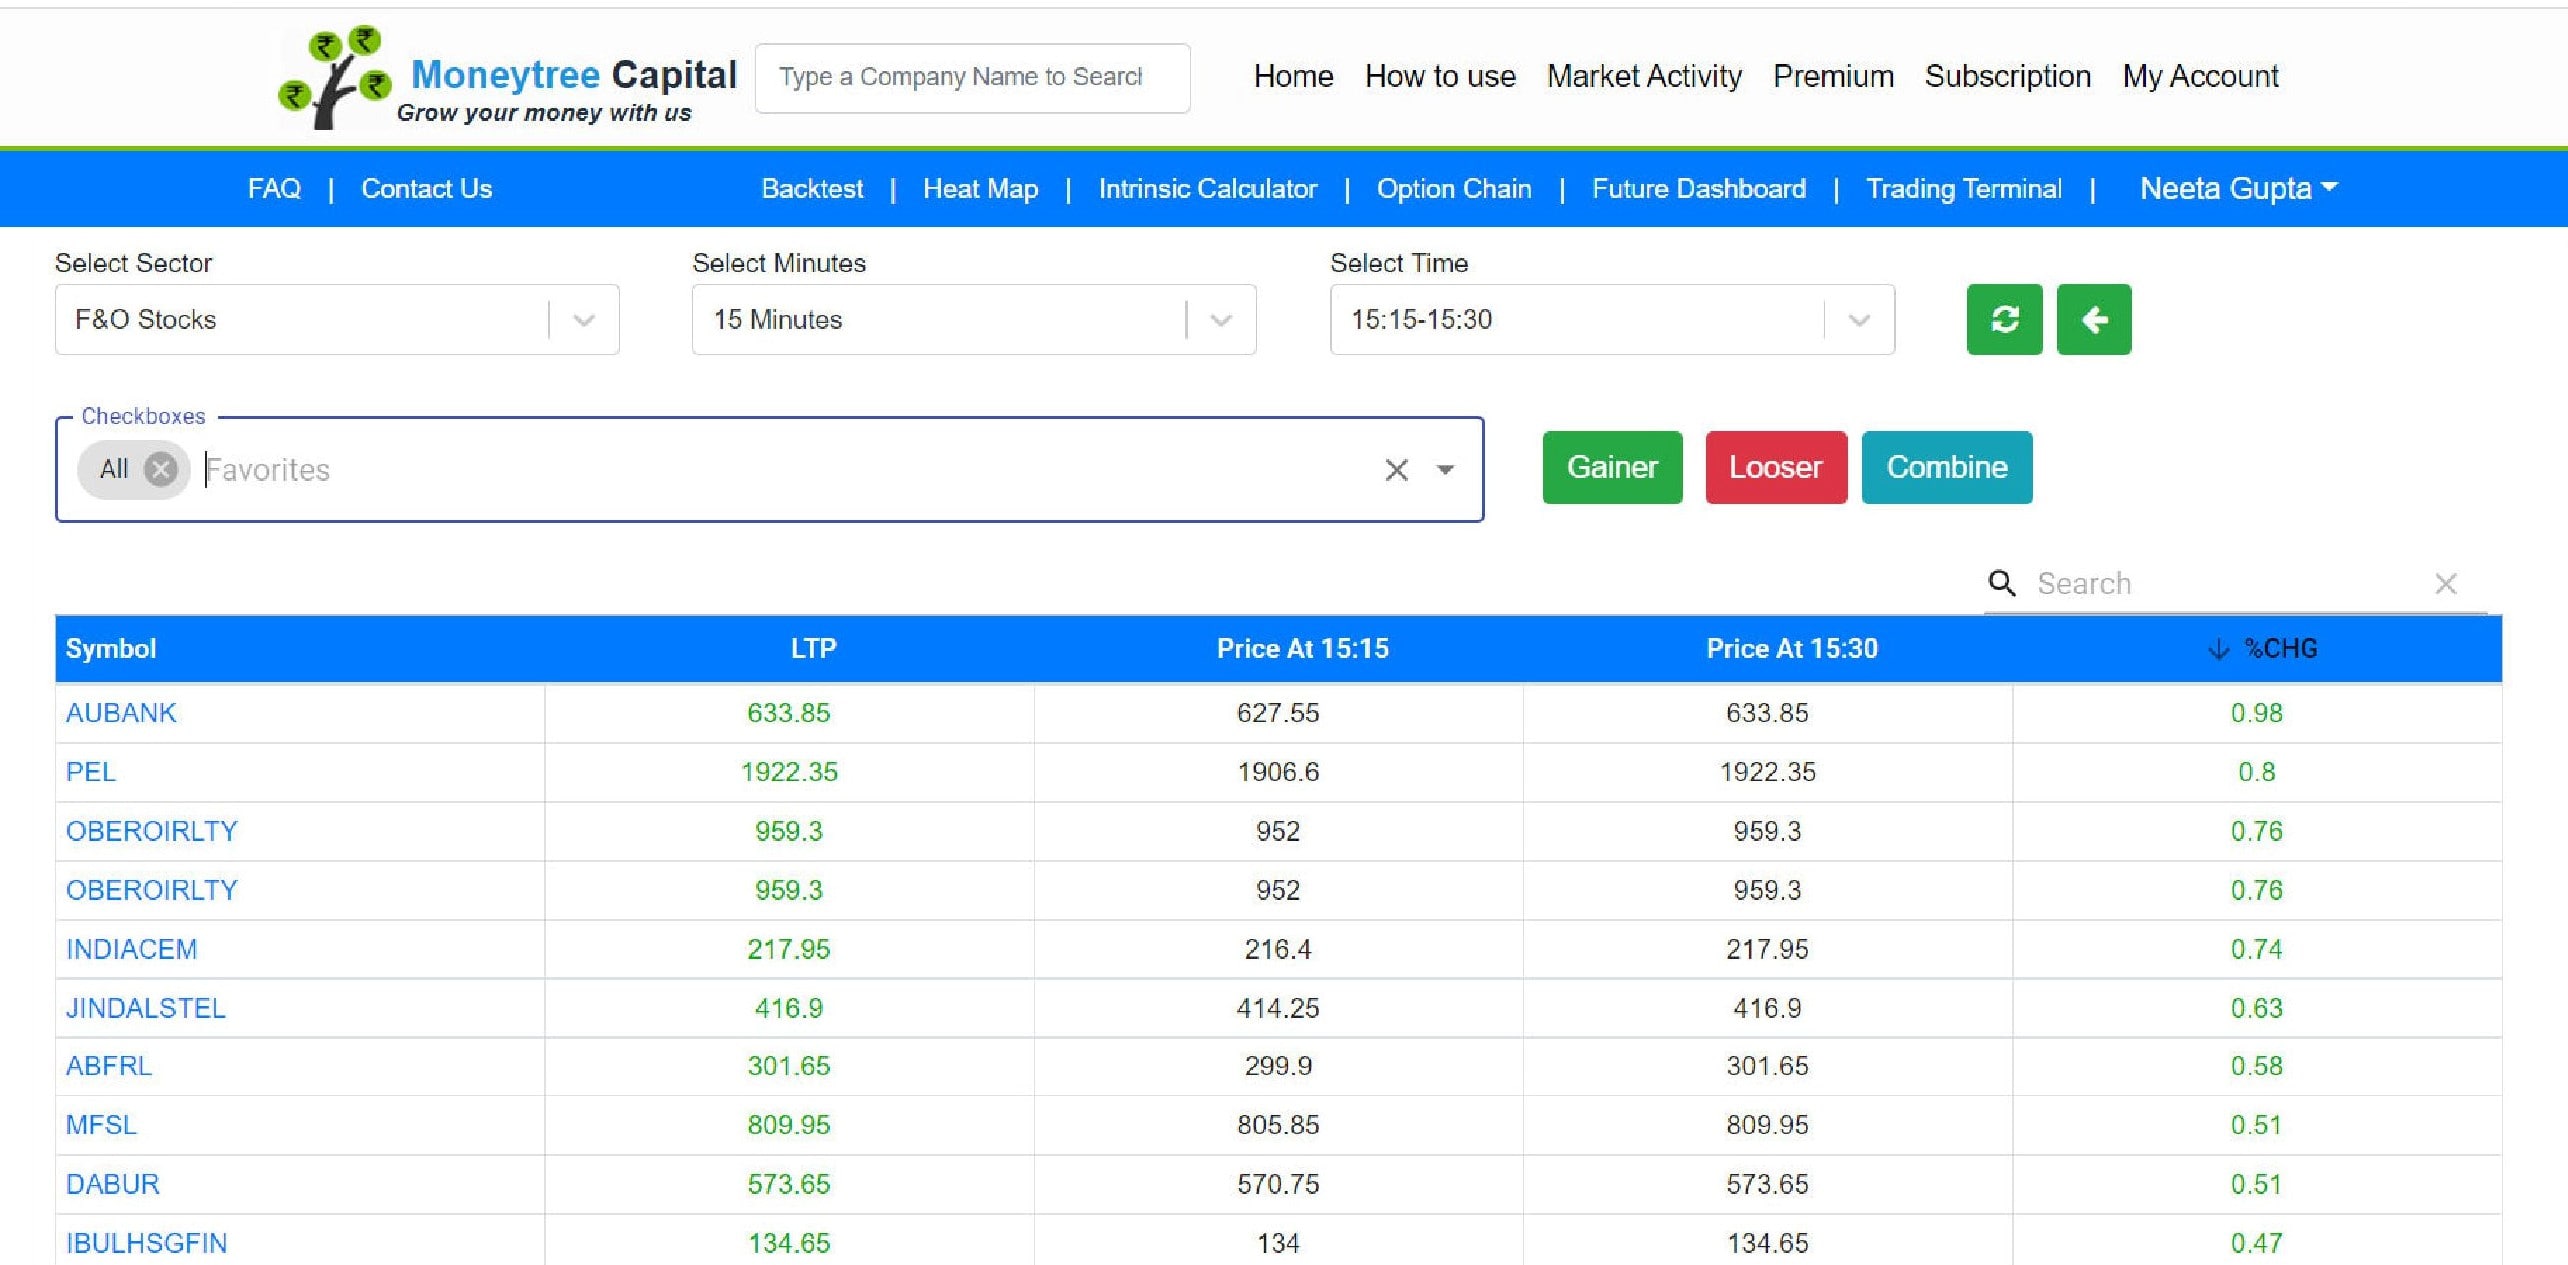
Task: Click the MFSL price 805.85
Action: pos(1278,1125)
